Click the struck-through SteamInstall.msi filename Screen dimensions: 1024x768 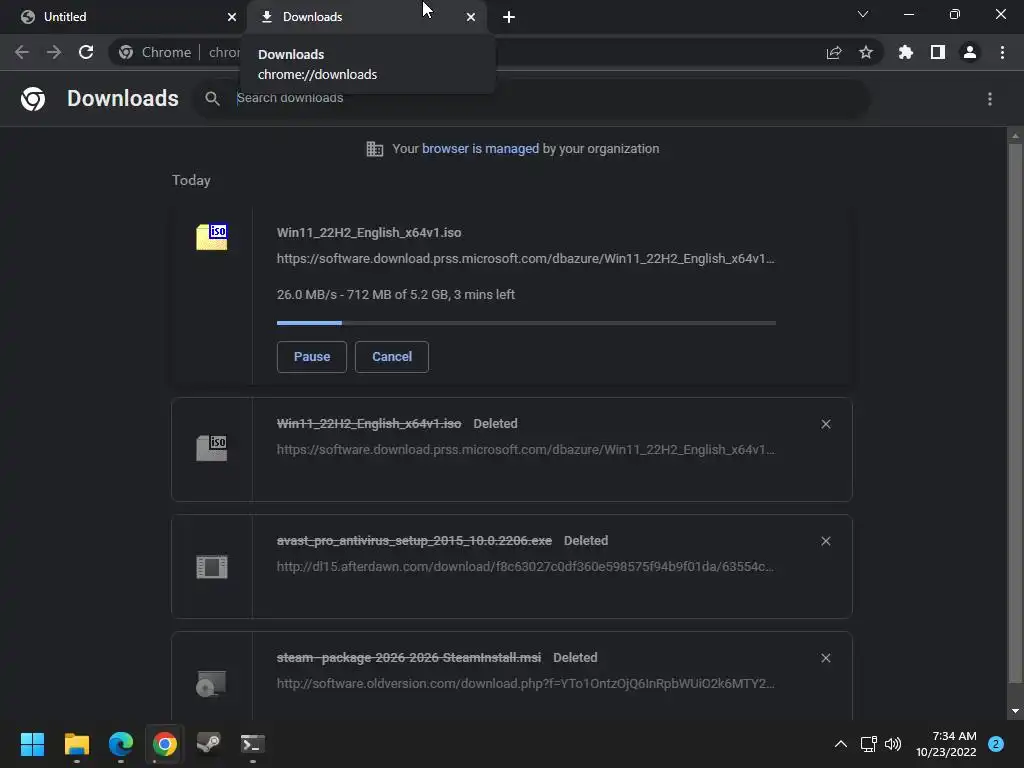coord(409,658)
